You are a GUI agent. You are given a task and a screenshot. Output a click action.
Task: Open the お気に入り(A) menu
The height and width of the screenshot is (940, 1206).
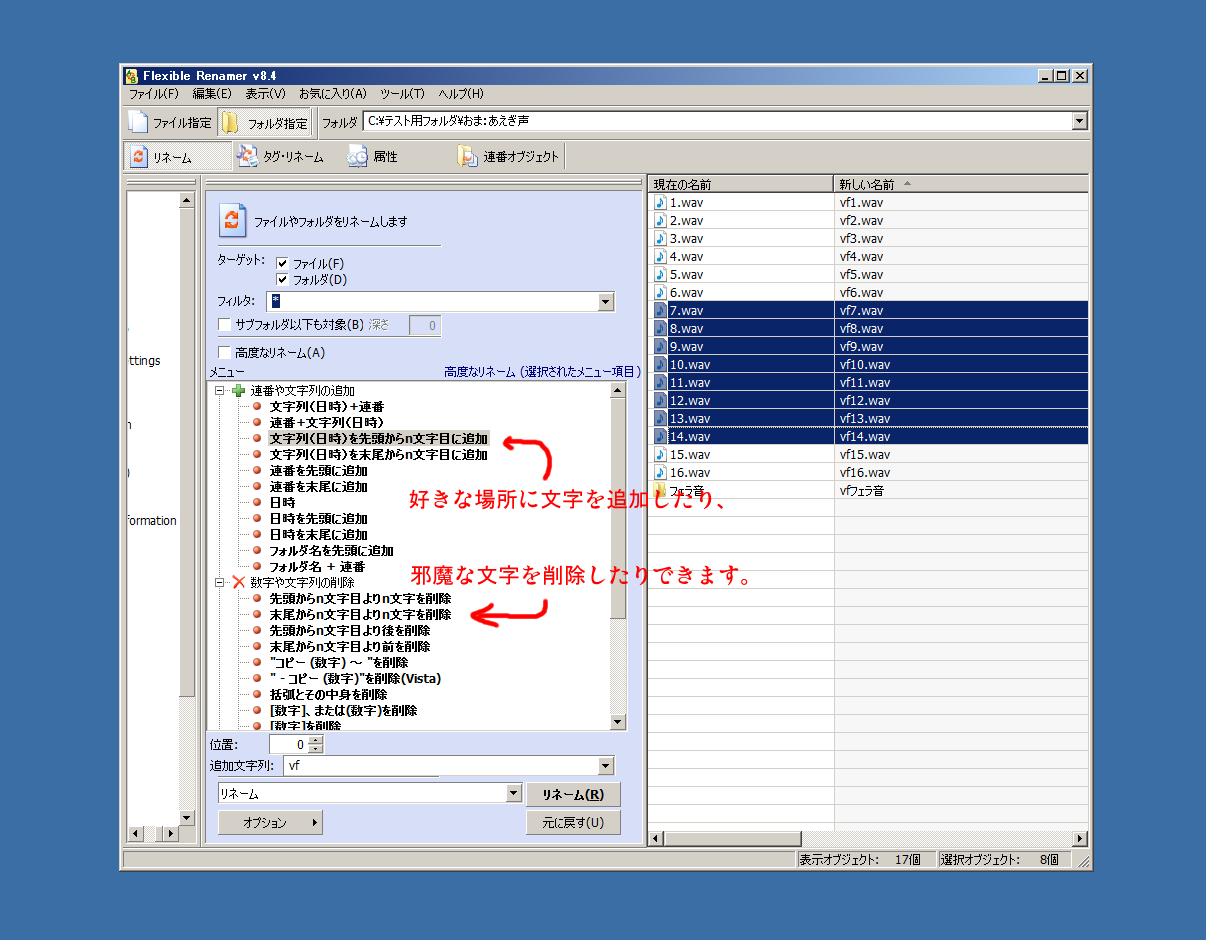tap(332, 94)
